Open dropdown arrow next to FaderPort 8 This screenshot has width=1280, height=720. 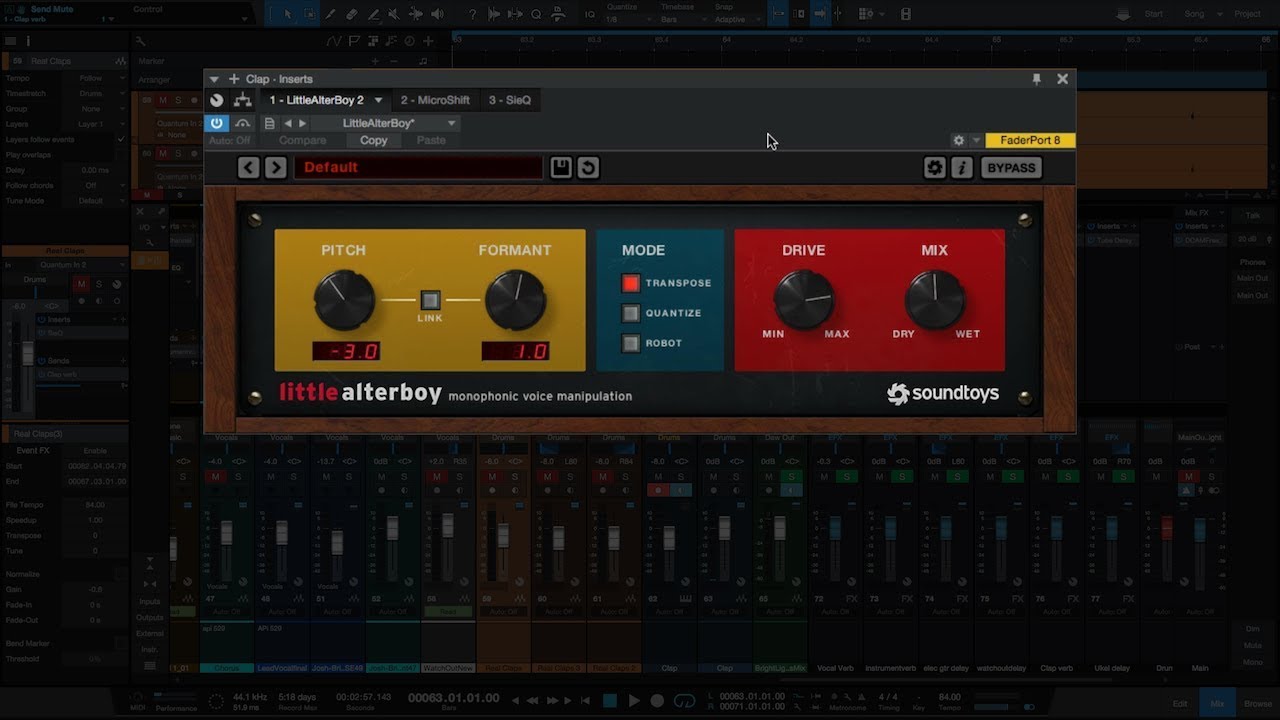977,141
